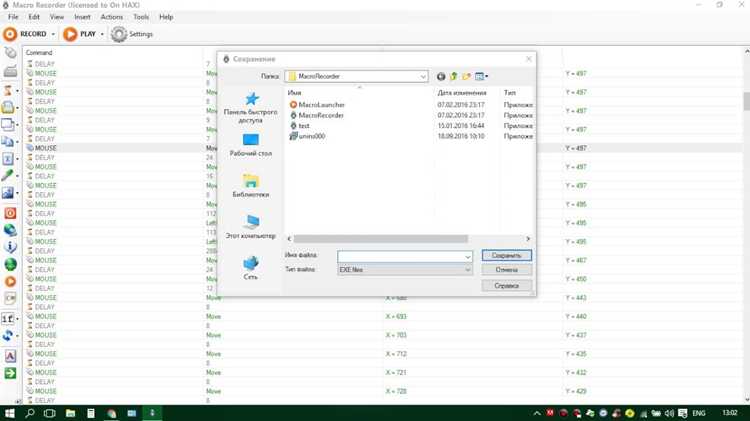This screenshot has height=421, width=750.
Task: Click the Command column header
Action: click(39, 53)
